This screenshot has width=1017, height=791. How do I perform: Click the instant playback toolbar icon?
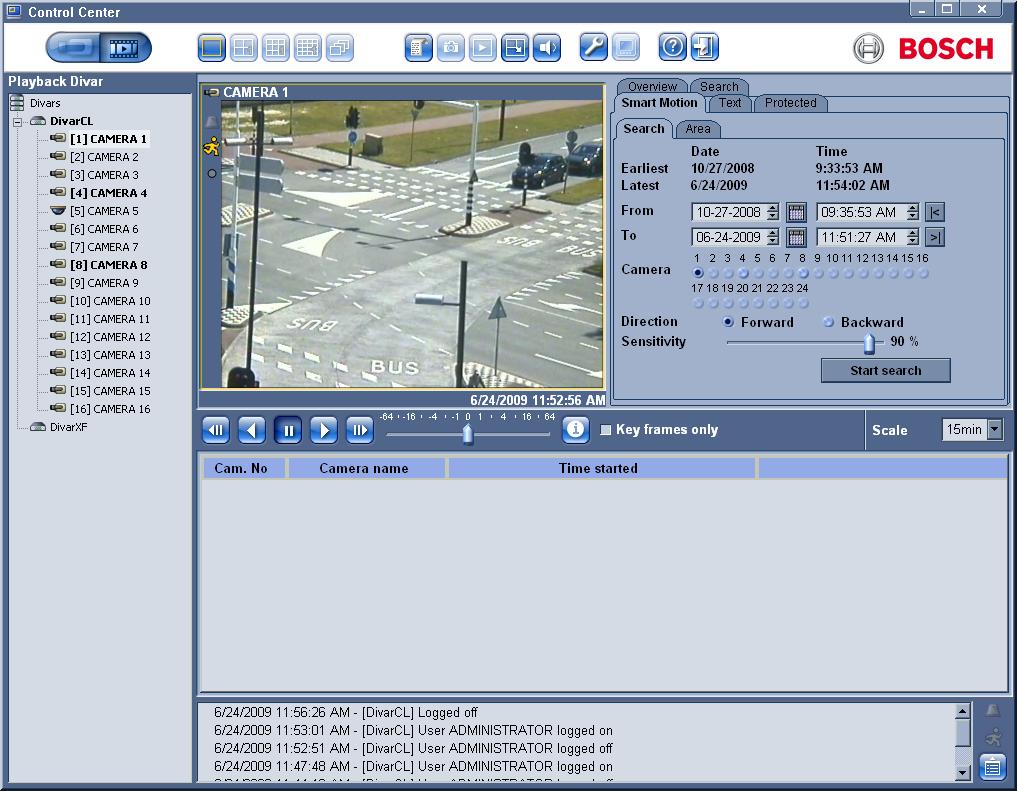pos(483,47)
